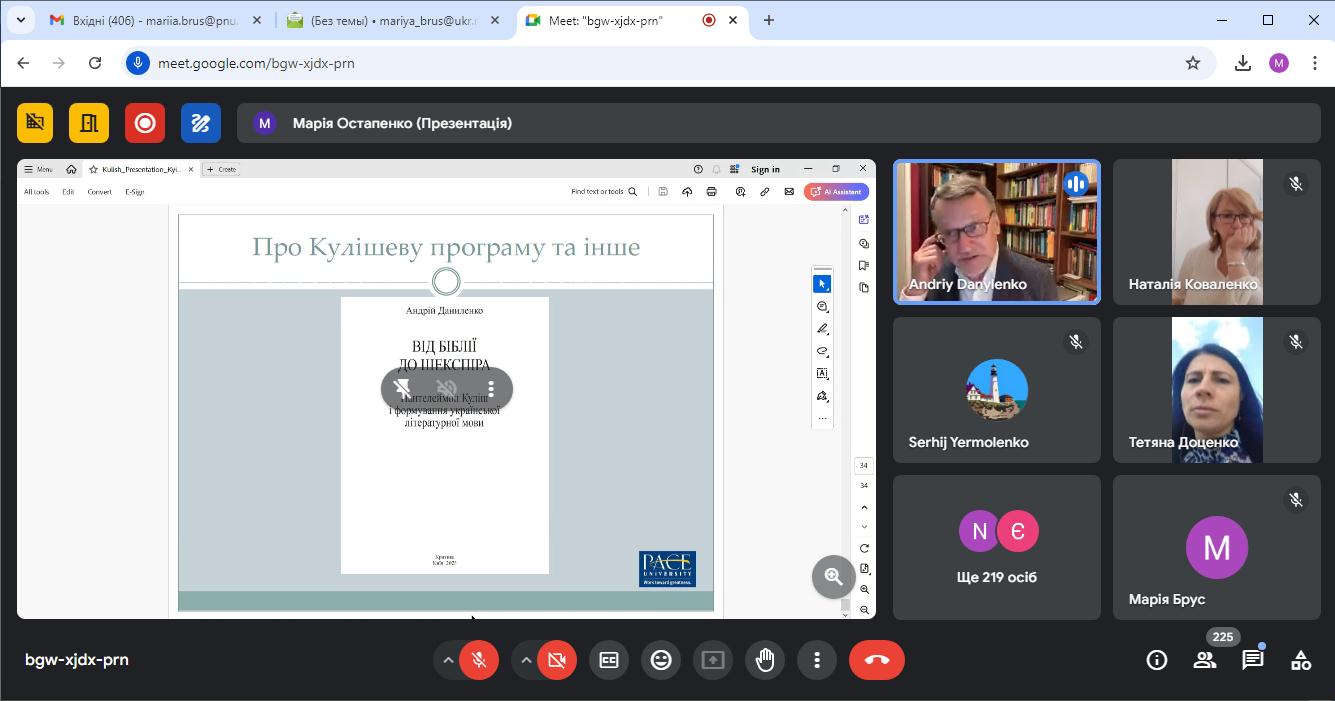Switch to the ukr.net mail tab
This screenshot has width=1335, height=701.
coord(385,20)
